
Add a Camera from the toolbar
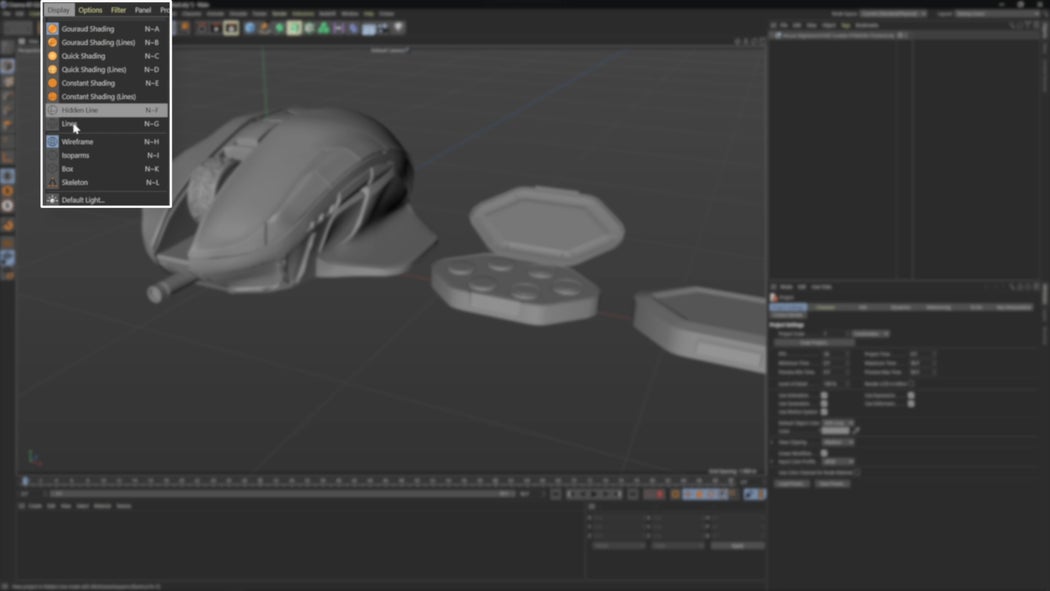click(383, 28)
